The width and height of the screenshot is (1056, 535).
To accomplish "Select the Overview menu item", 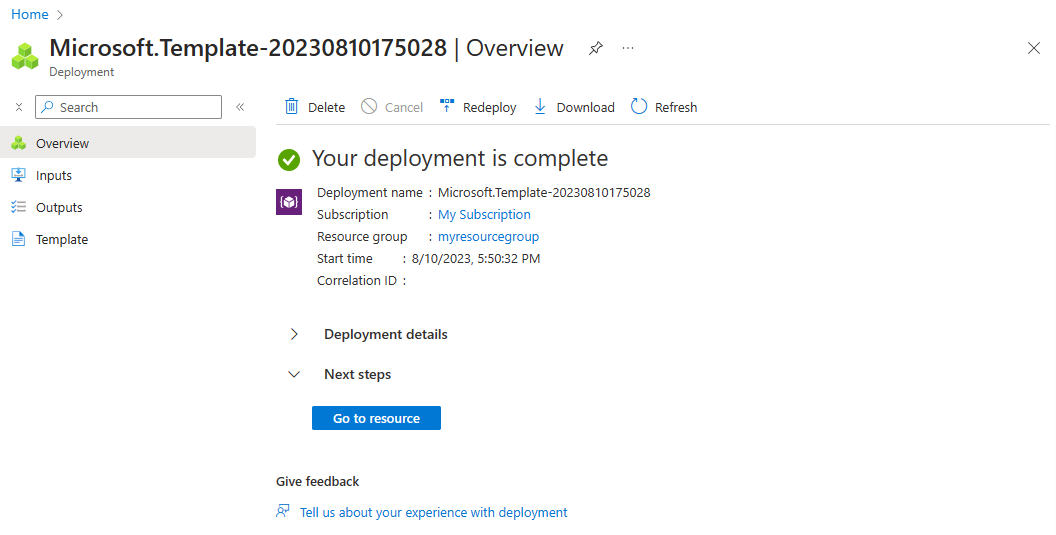I will (x=62, y=143).
